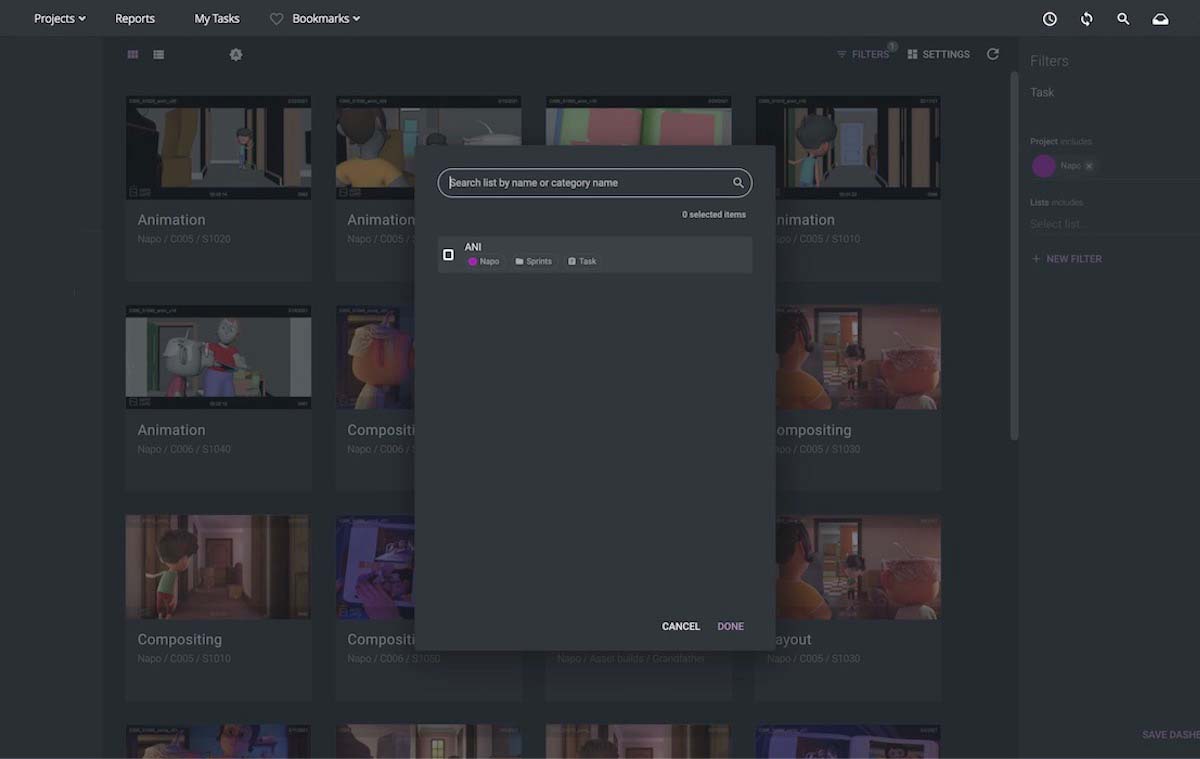Remove the Napo project filter chip
Viewport: 1200px width, 759px height.
click(x=1089, y=166)
